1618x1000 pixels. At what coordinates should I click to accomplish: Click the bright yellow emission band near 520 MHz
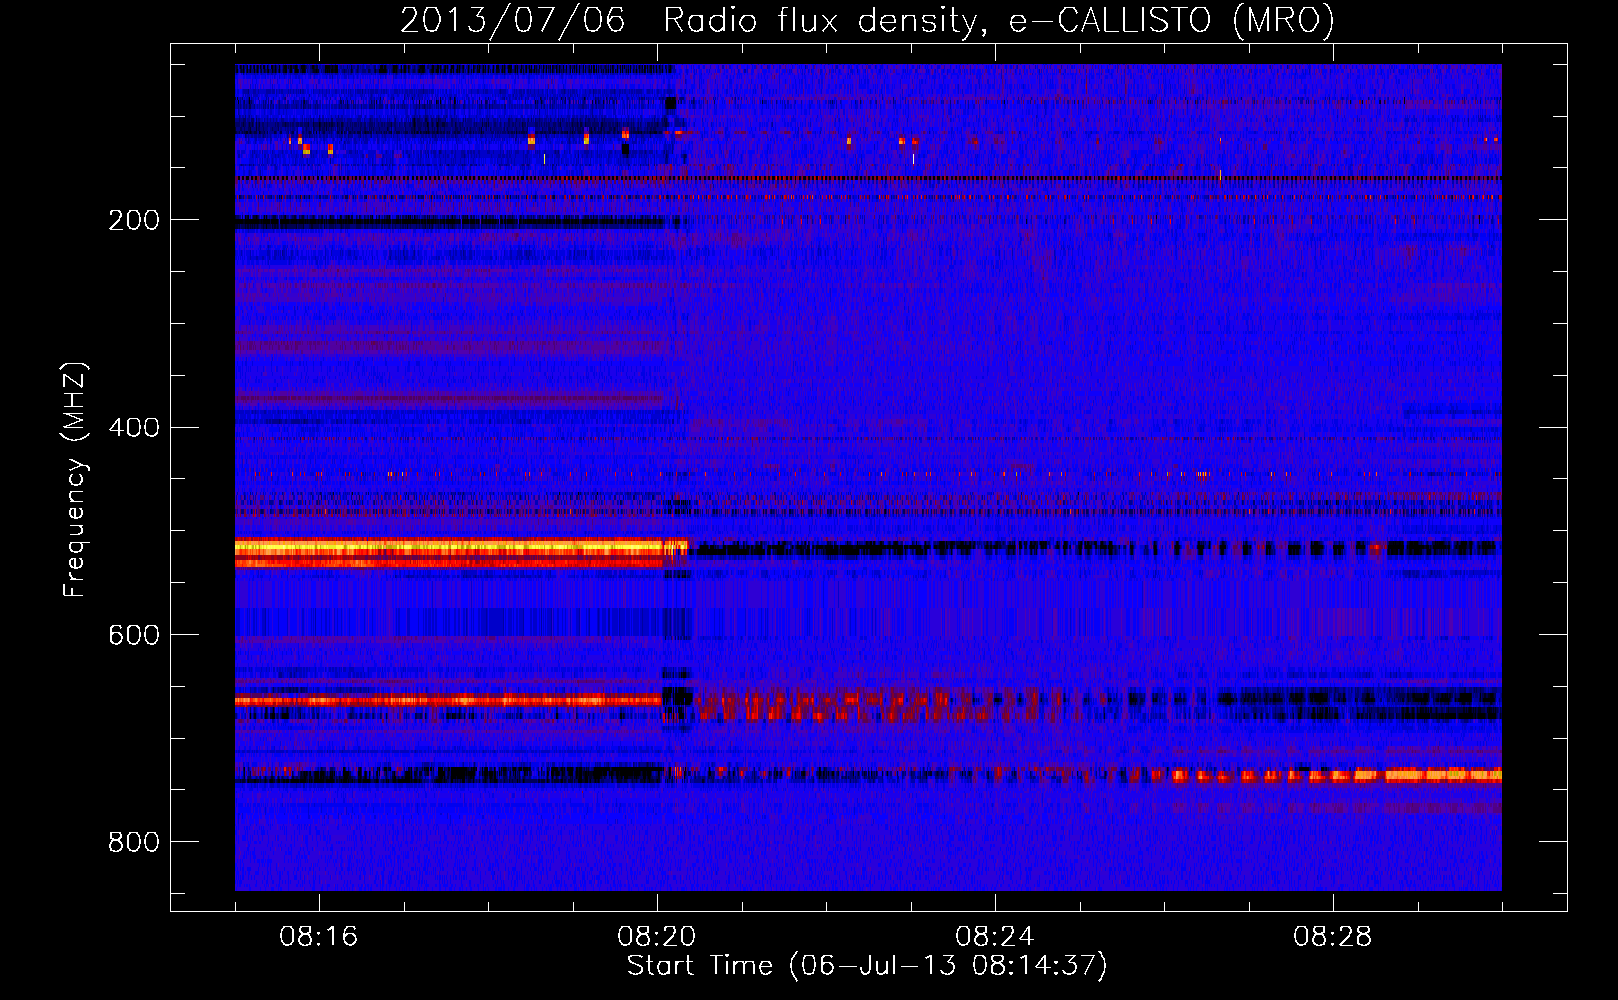pos(460,548)
